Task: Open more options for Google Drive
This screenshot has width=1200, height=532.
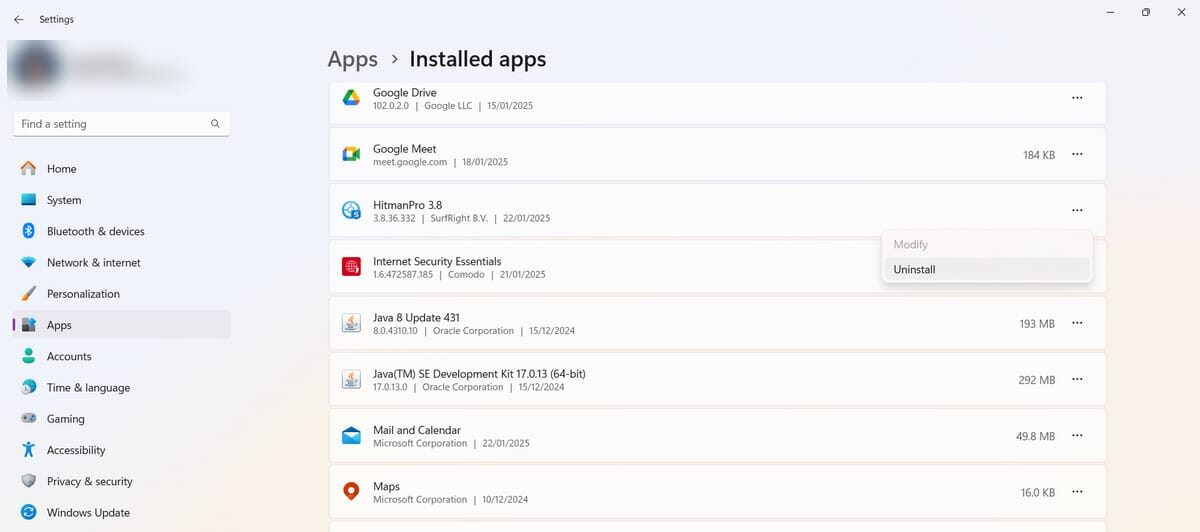Action: click(x=1077, y=98)
